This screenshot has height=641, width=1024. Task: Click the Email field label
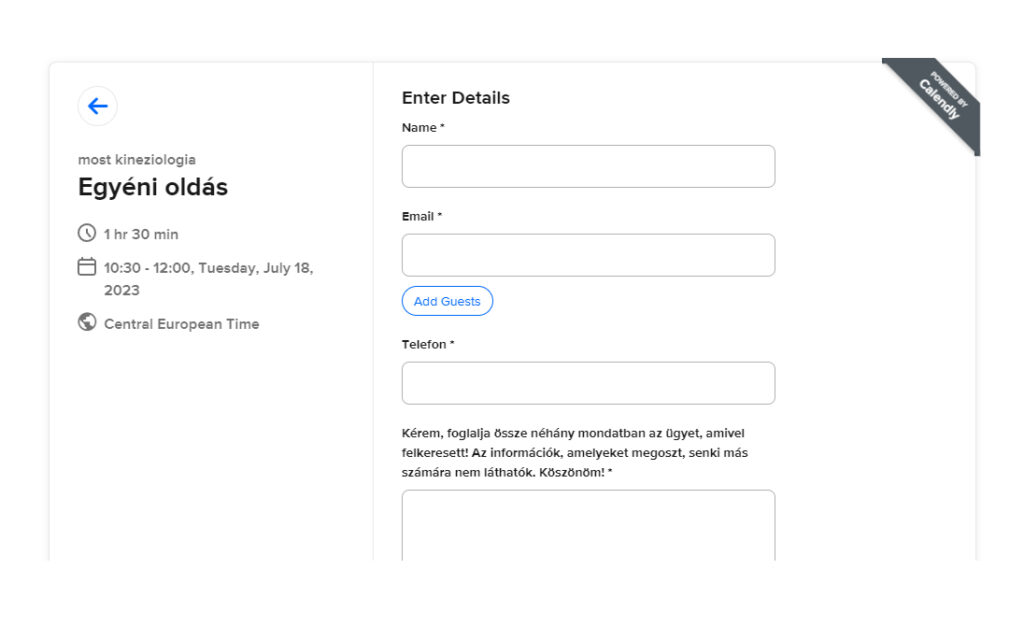coord(419,216)
